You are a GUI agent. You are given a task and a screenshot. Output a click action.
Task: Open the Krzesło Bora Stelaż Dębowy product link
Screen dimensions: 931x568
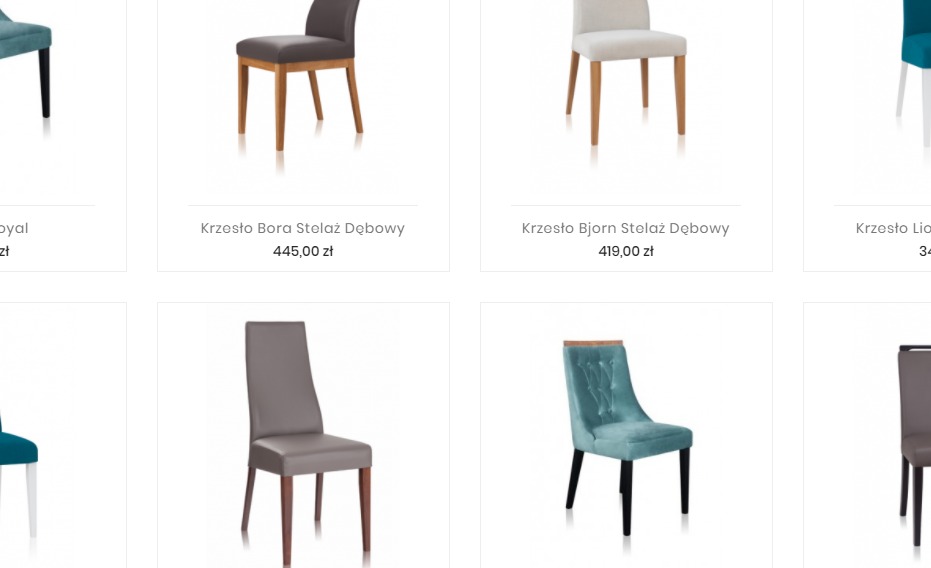[x=303, y=229]
